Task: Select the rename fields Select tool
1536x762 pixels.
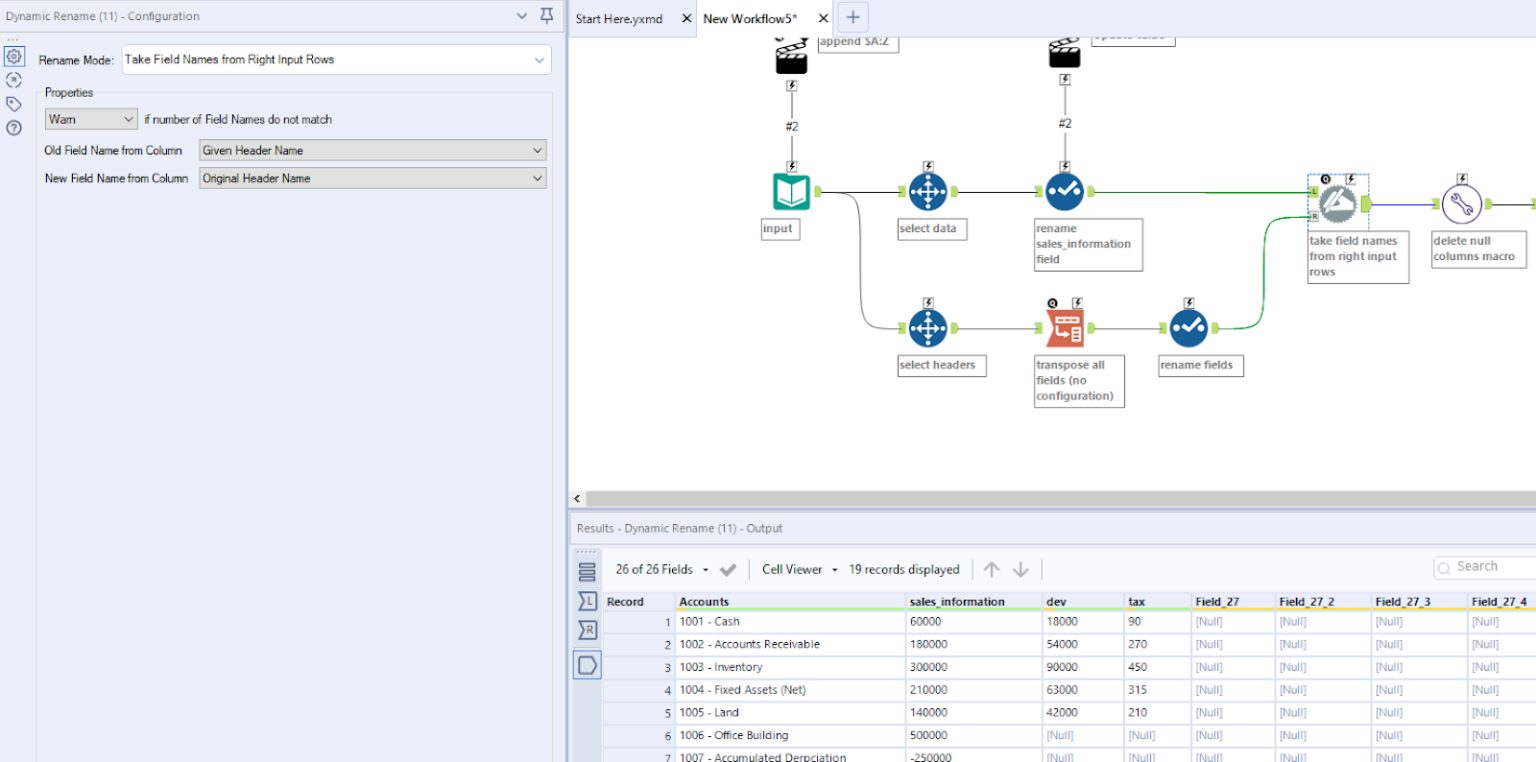Action: 1188,327
